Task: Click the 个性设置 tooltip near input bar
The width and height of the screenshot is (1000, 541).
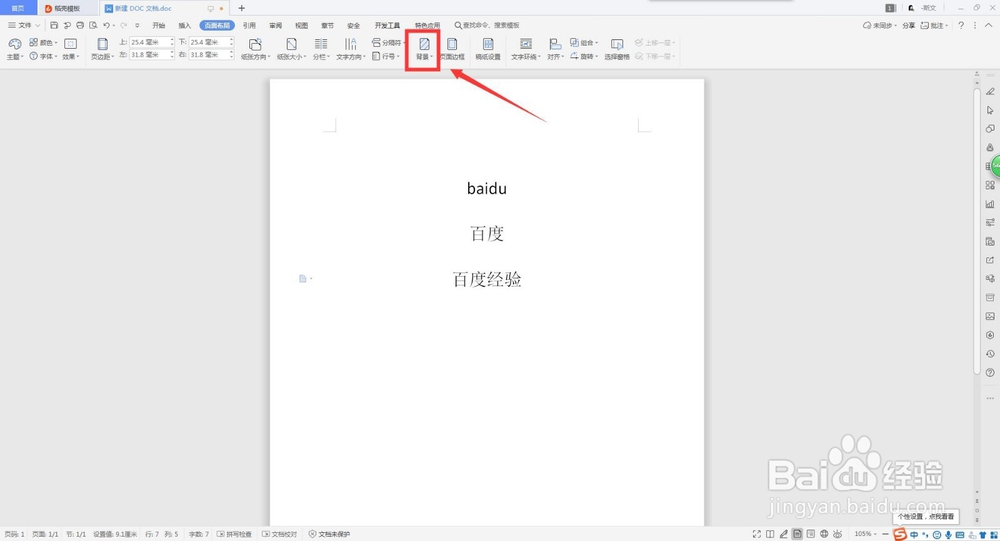Action: coord(926,517)
